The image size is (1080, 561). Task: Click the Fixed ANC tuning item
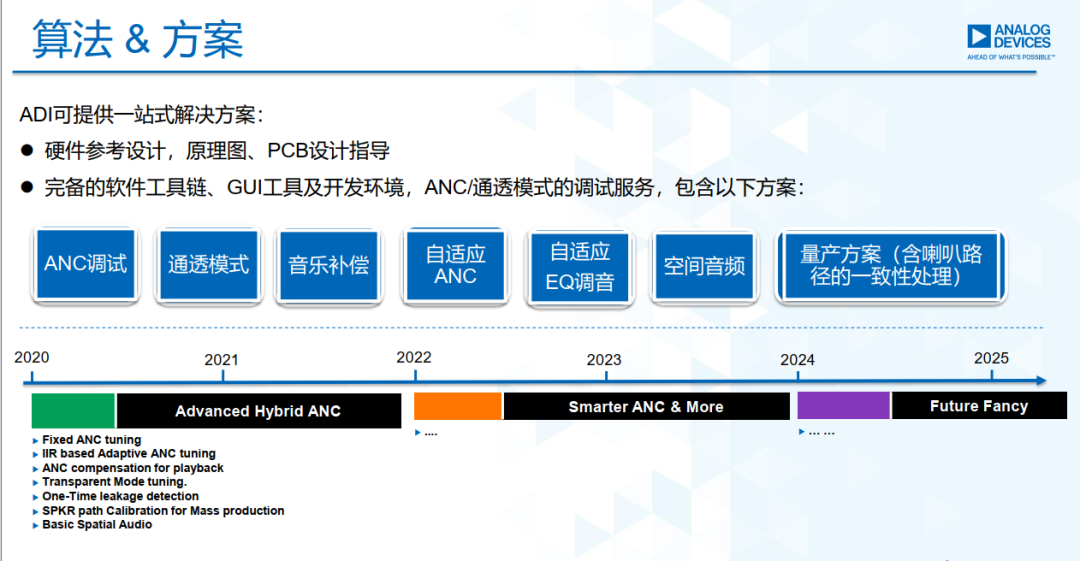(x=92, y=440)
